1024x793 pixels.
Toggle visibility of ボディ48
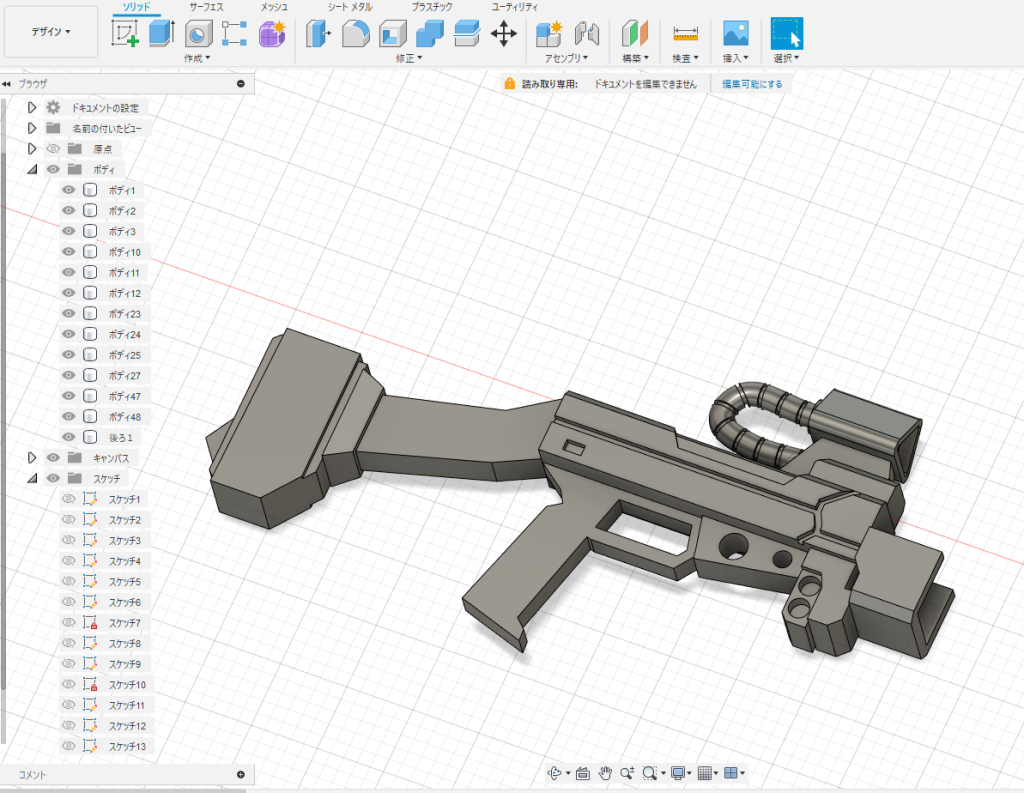point(69,417)
